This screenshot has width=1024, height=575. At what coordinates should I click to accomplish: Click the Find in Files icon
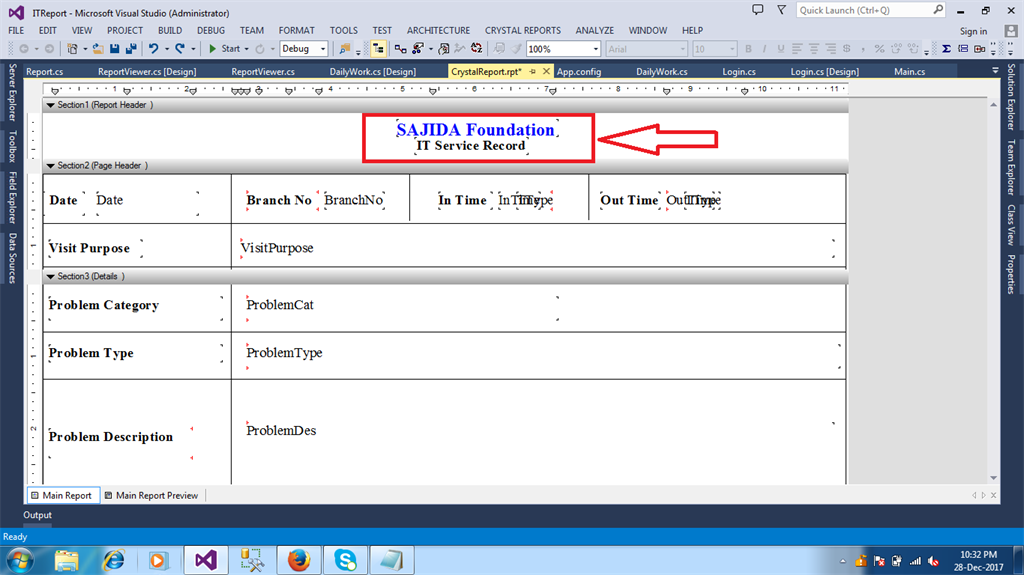[x=344, y=49]
